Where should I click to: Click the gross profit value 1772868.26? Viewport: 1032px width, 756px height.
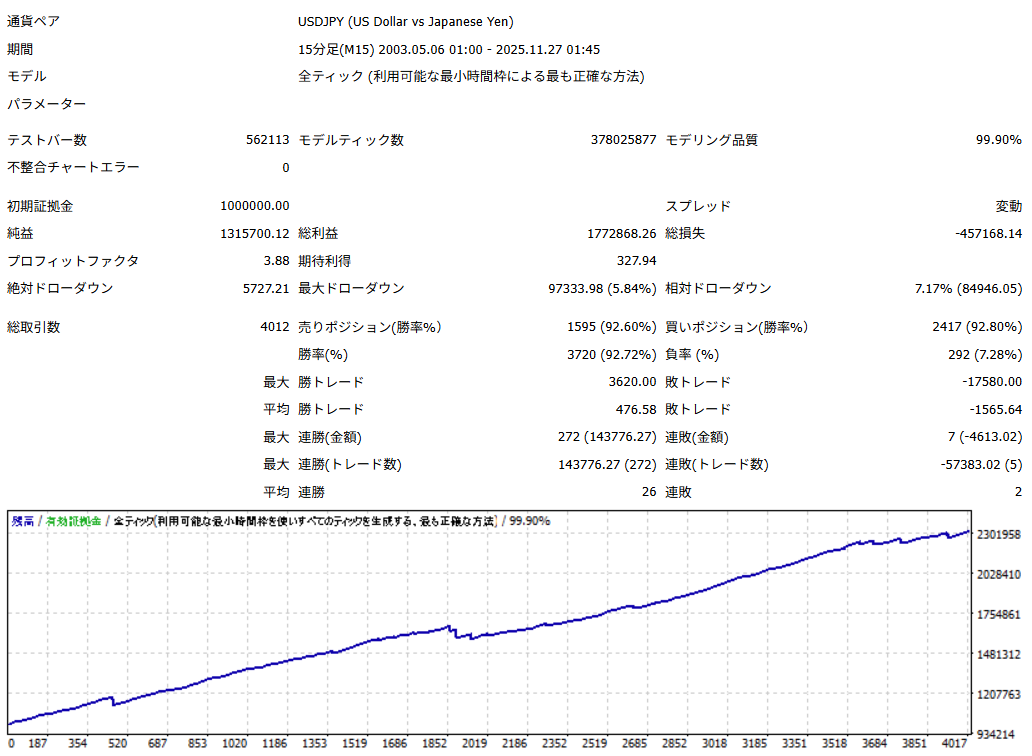point(621,233)
